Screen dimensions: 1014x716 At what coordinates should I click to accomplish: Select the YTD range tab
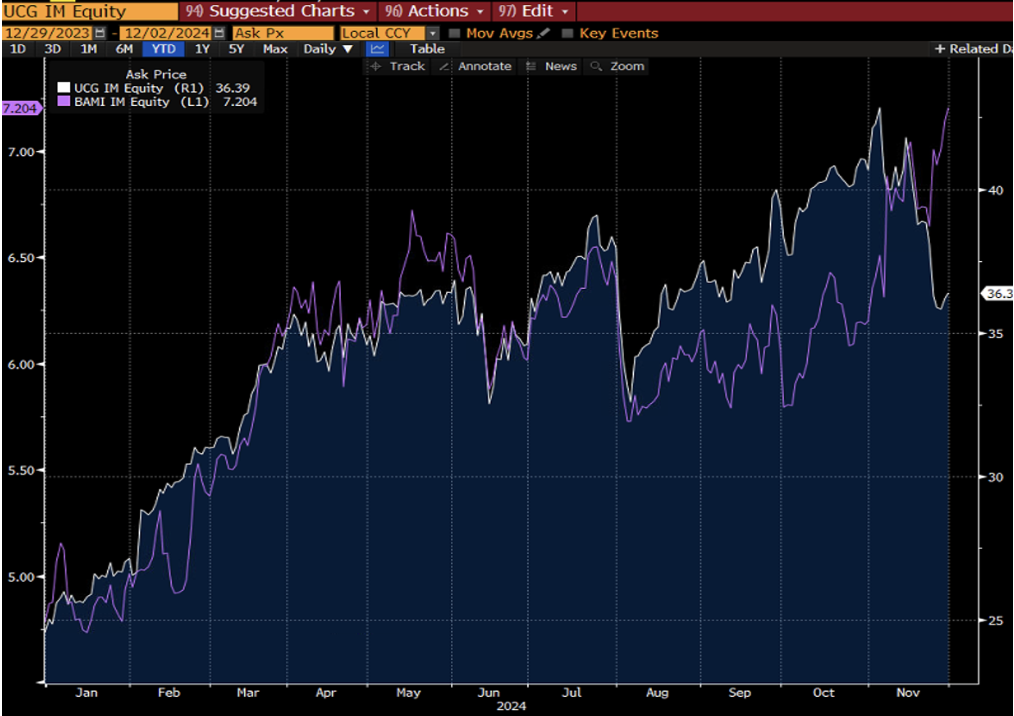[x=164, y=49]
